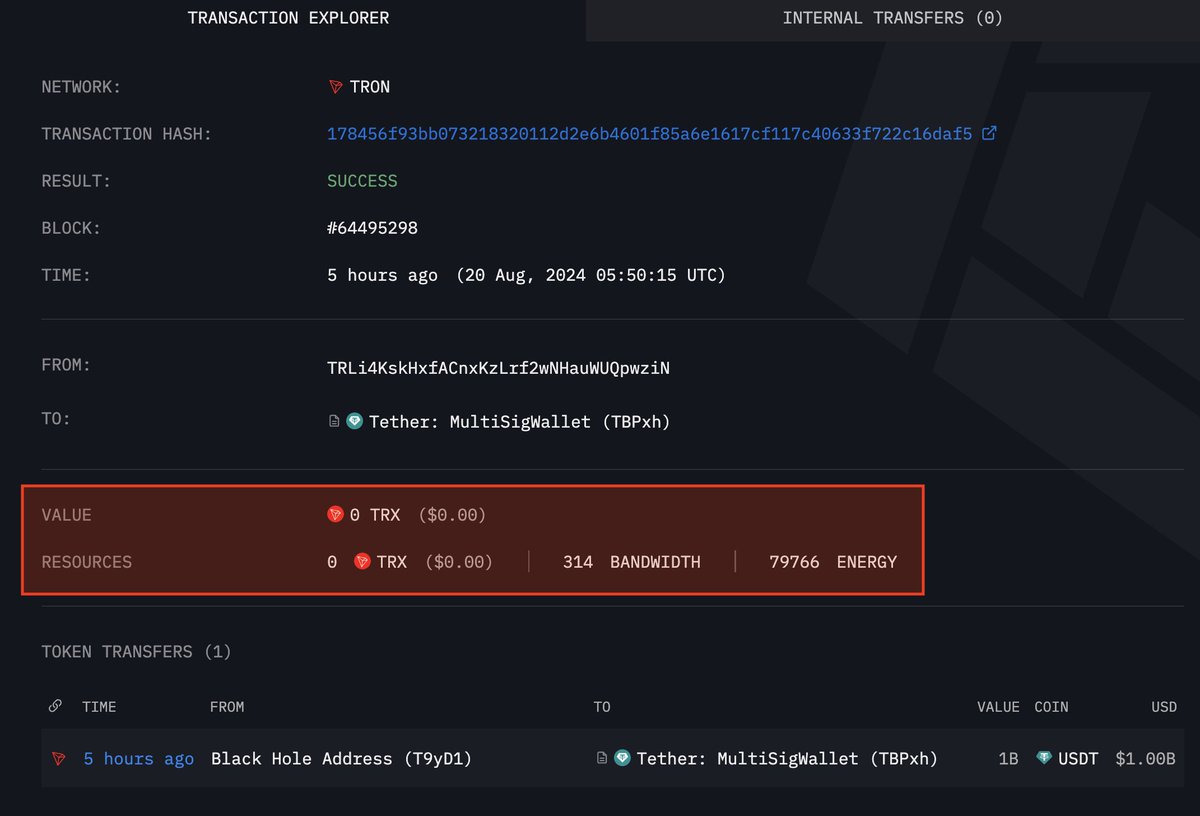Click the COIN column header
Image resolution: width=1200 pixels, height=816 pixels.
click(x=1051, y=707)
